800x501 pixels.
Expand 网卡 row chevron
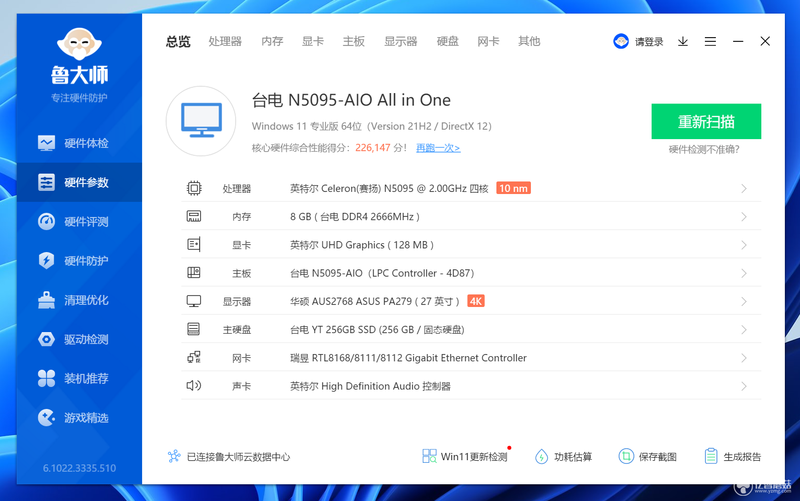click(x=744, y=358)
